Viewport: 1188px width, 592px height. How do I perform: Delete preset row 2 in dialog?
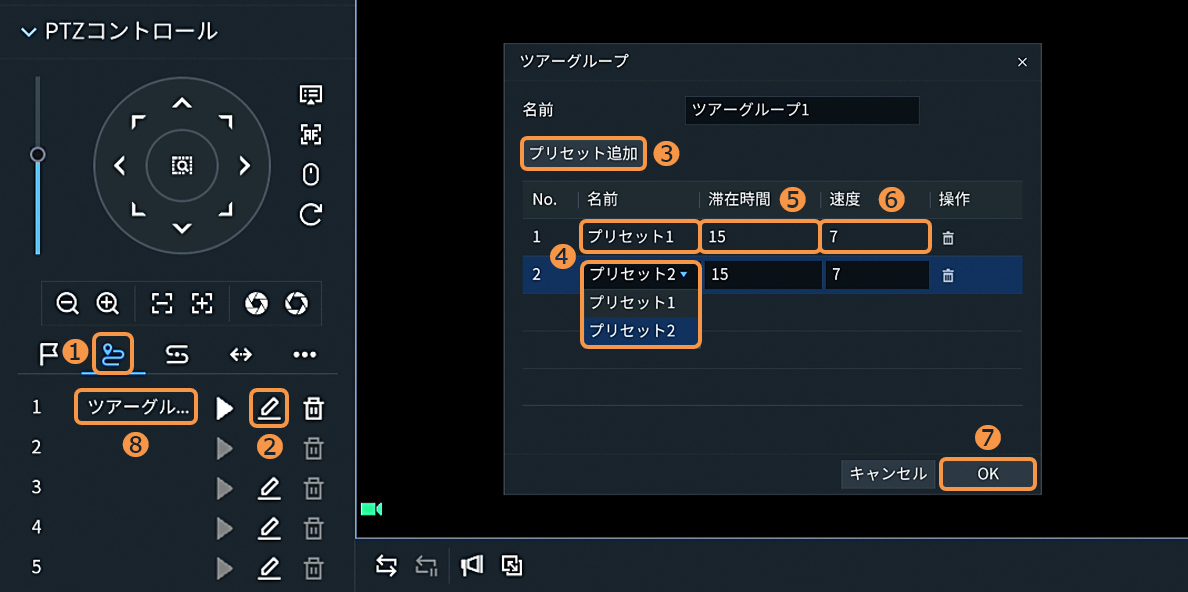(x=948, y=275)
